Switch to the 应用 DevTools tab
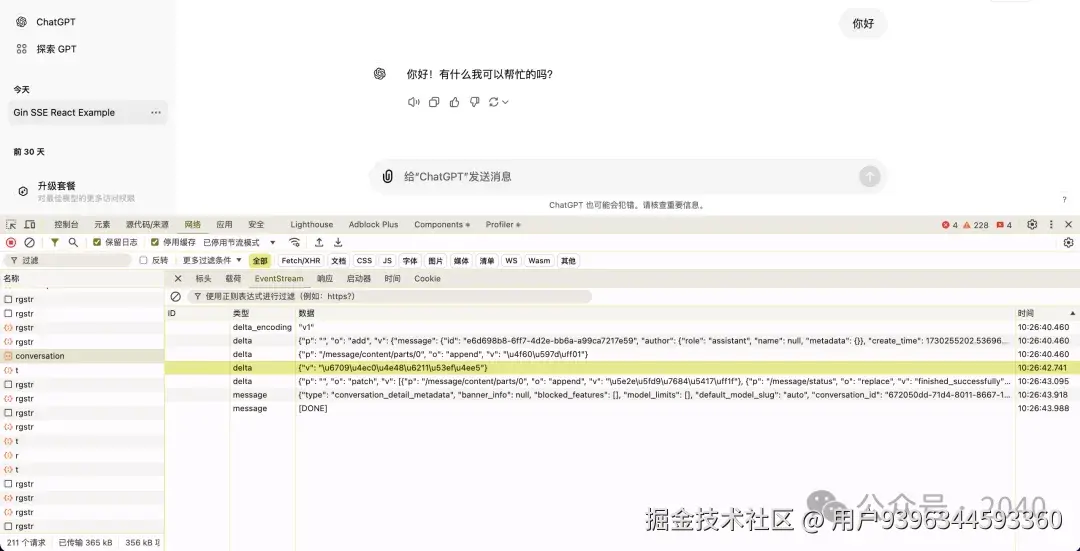This screenshot has width=1080, height=551. (224, 225)
